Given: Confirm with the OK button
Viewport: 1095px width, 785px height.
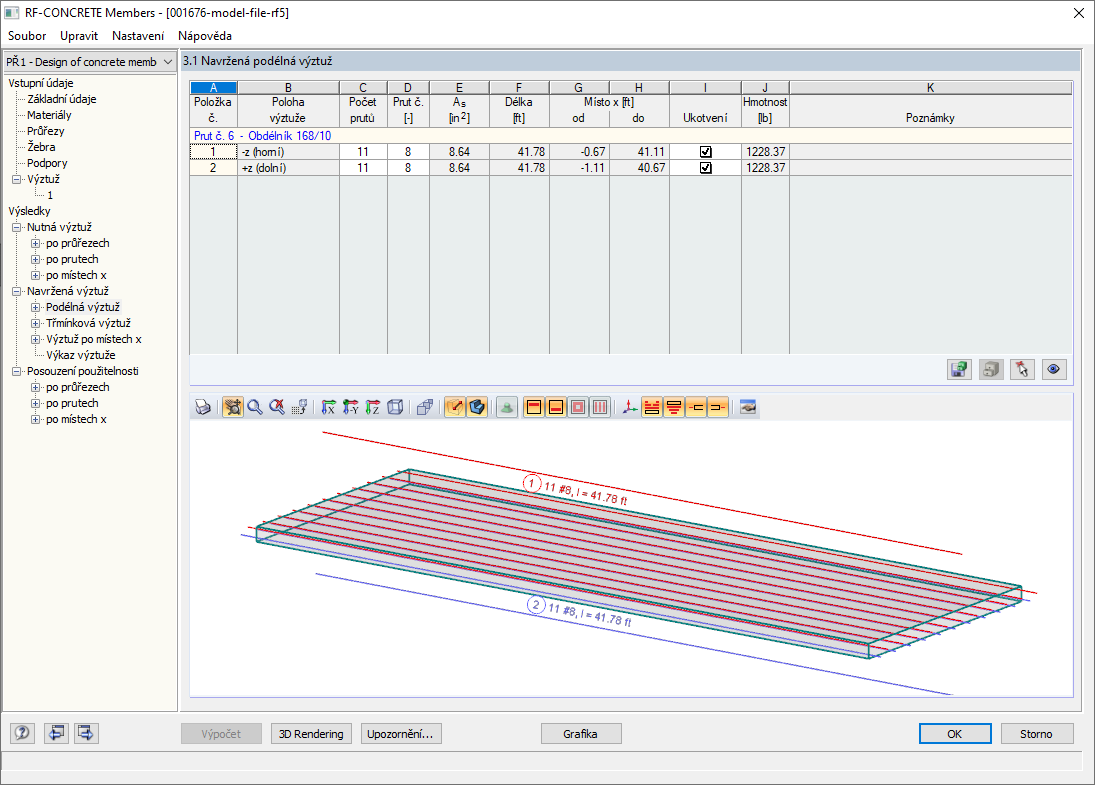Looking at the screenshot, I should pyautogui.click(x=955, y=733).
